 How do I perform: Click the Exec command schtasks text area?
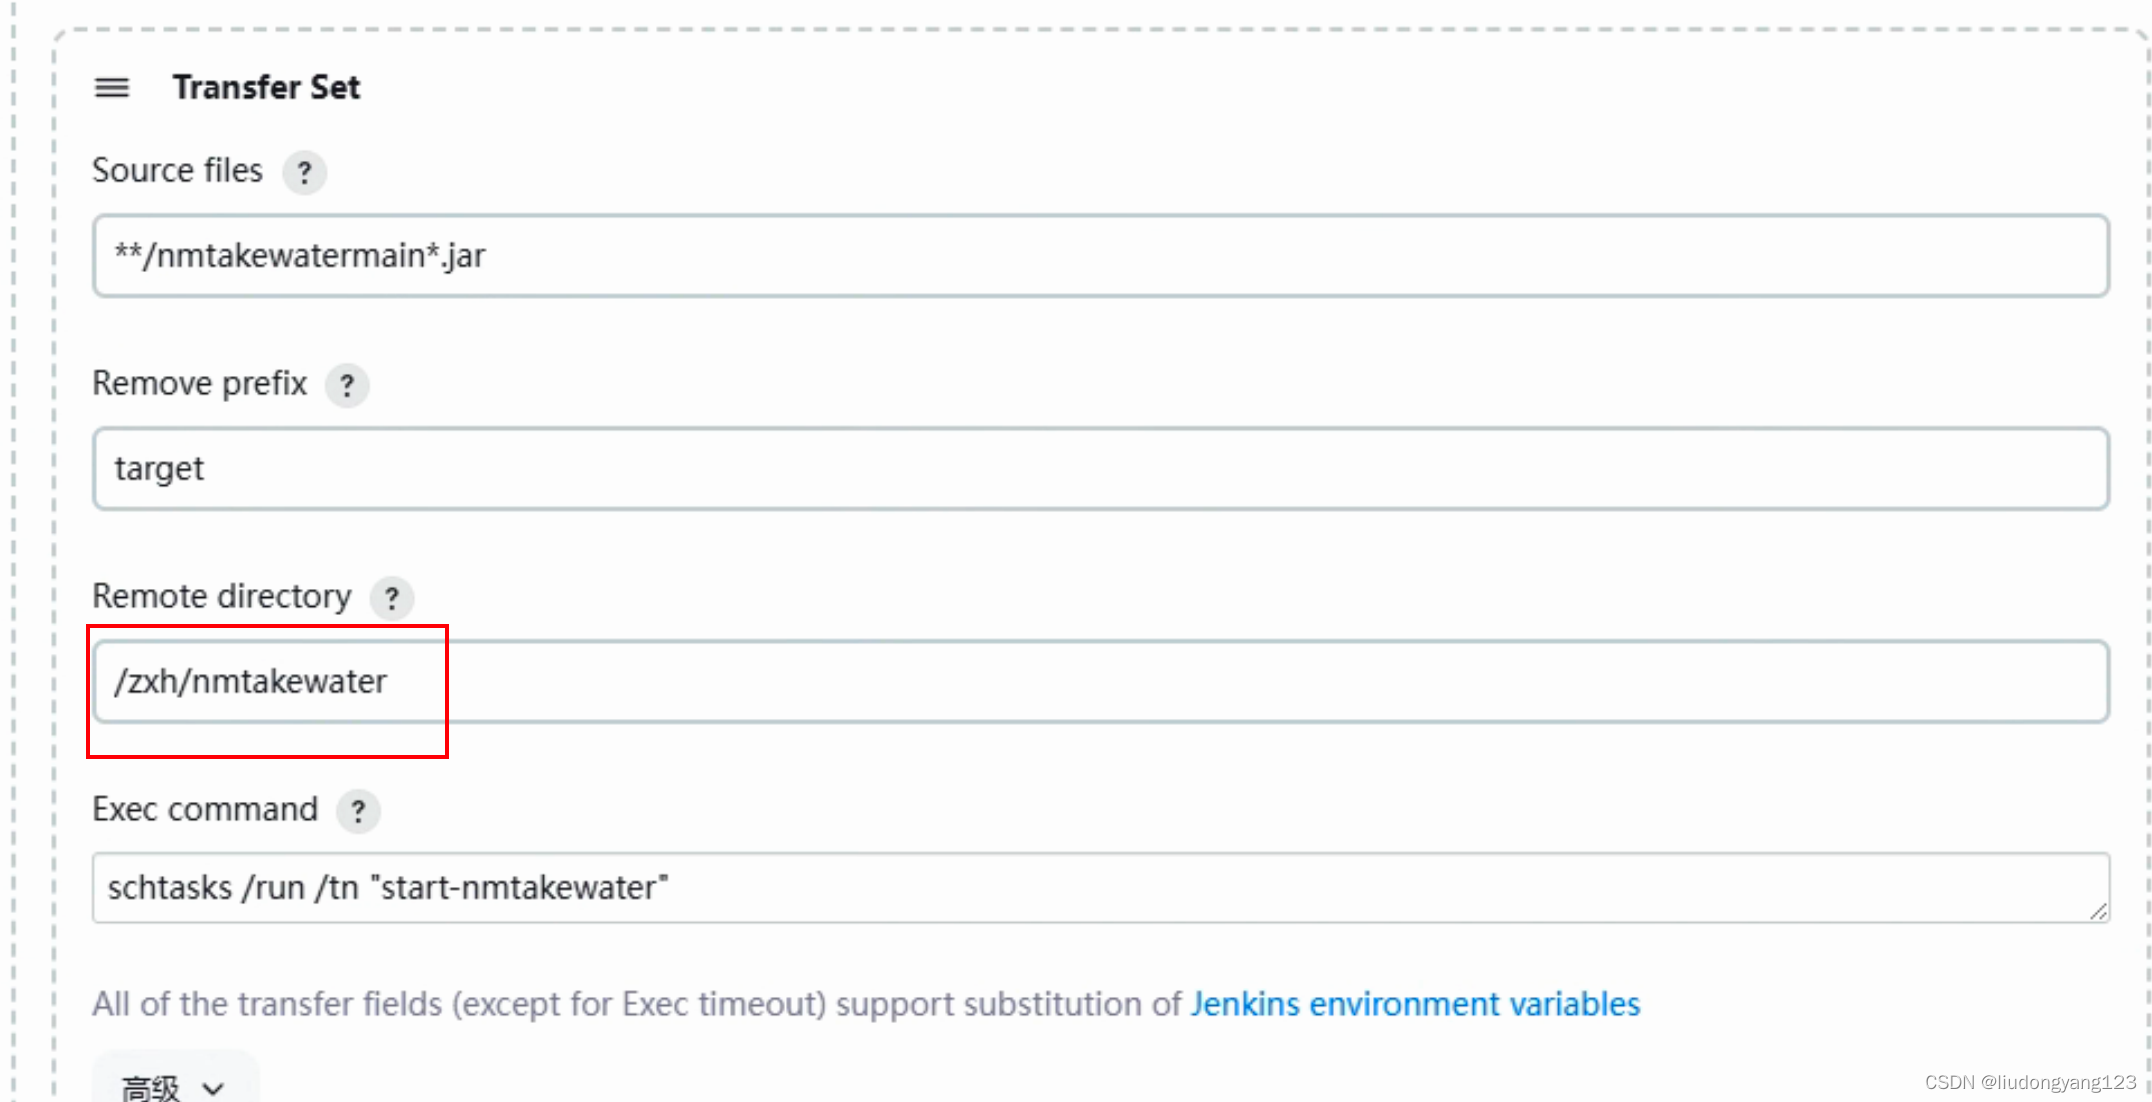[x=1101, y=888]
